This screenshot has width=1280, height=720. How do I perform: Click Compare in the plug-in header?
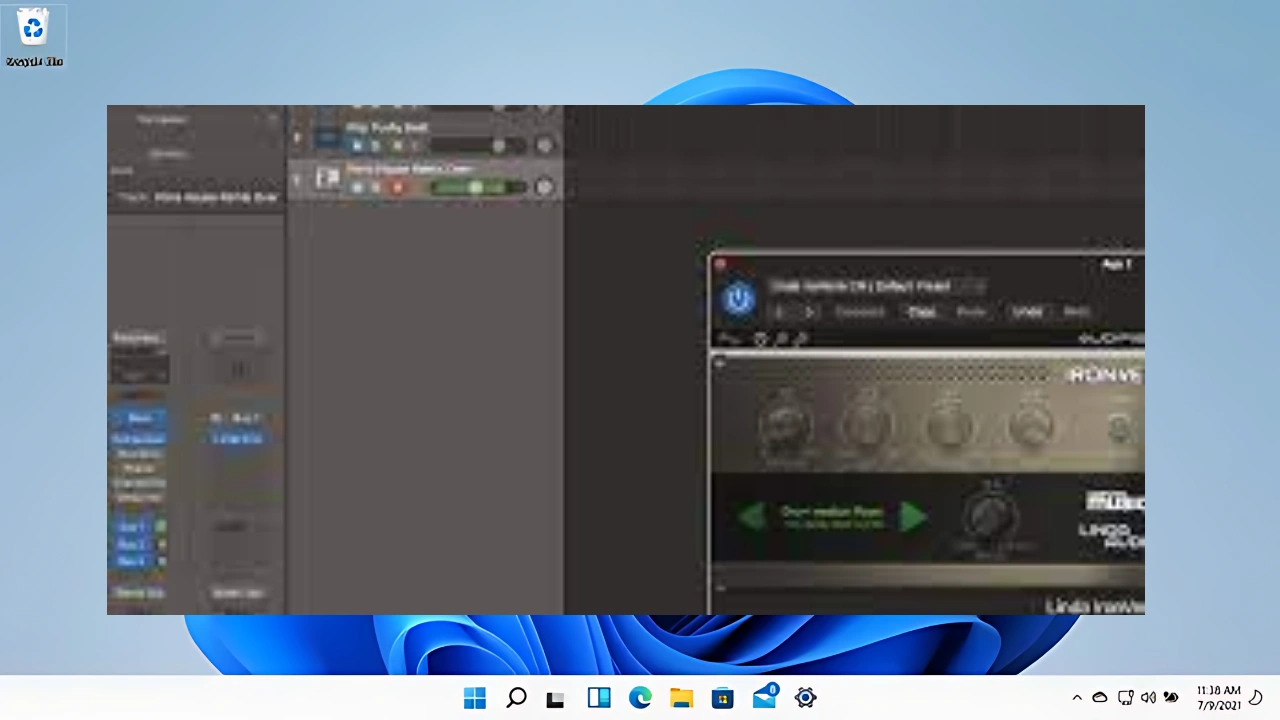[860, 312]
